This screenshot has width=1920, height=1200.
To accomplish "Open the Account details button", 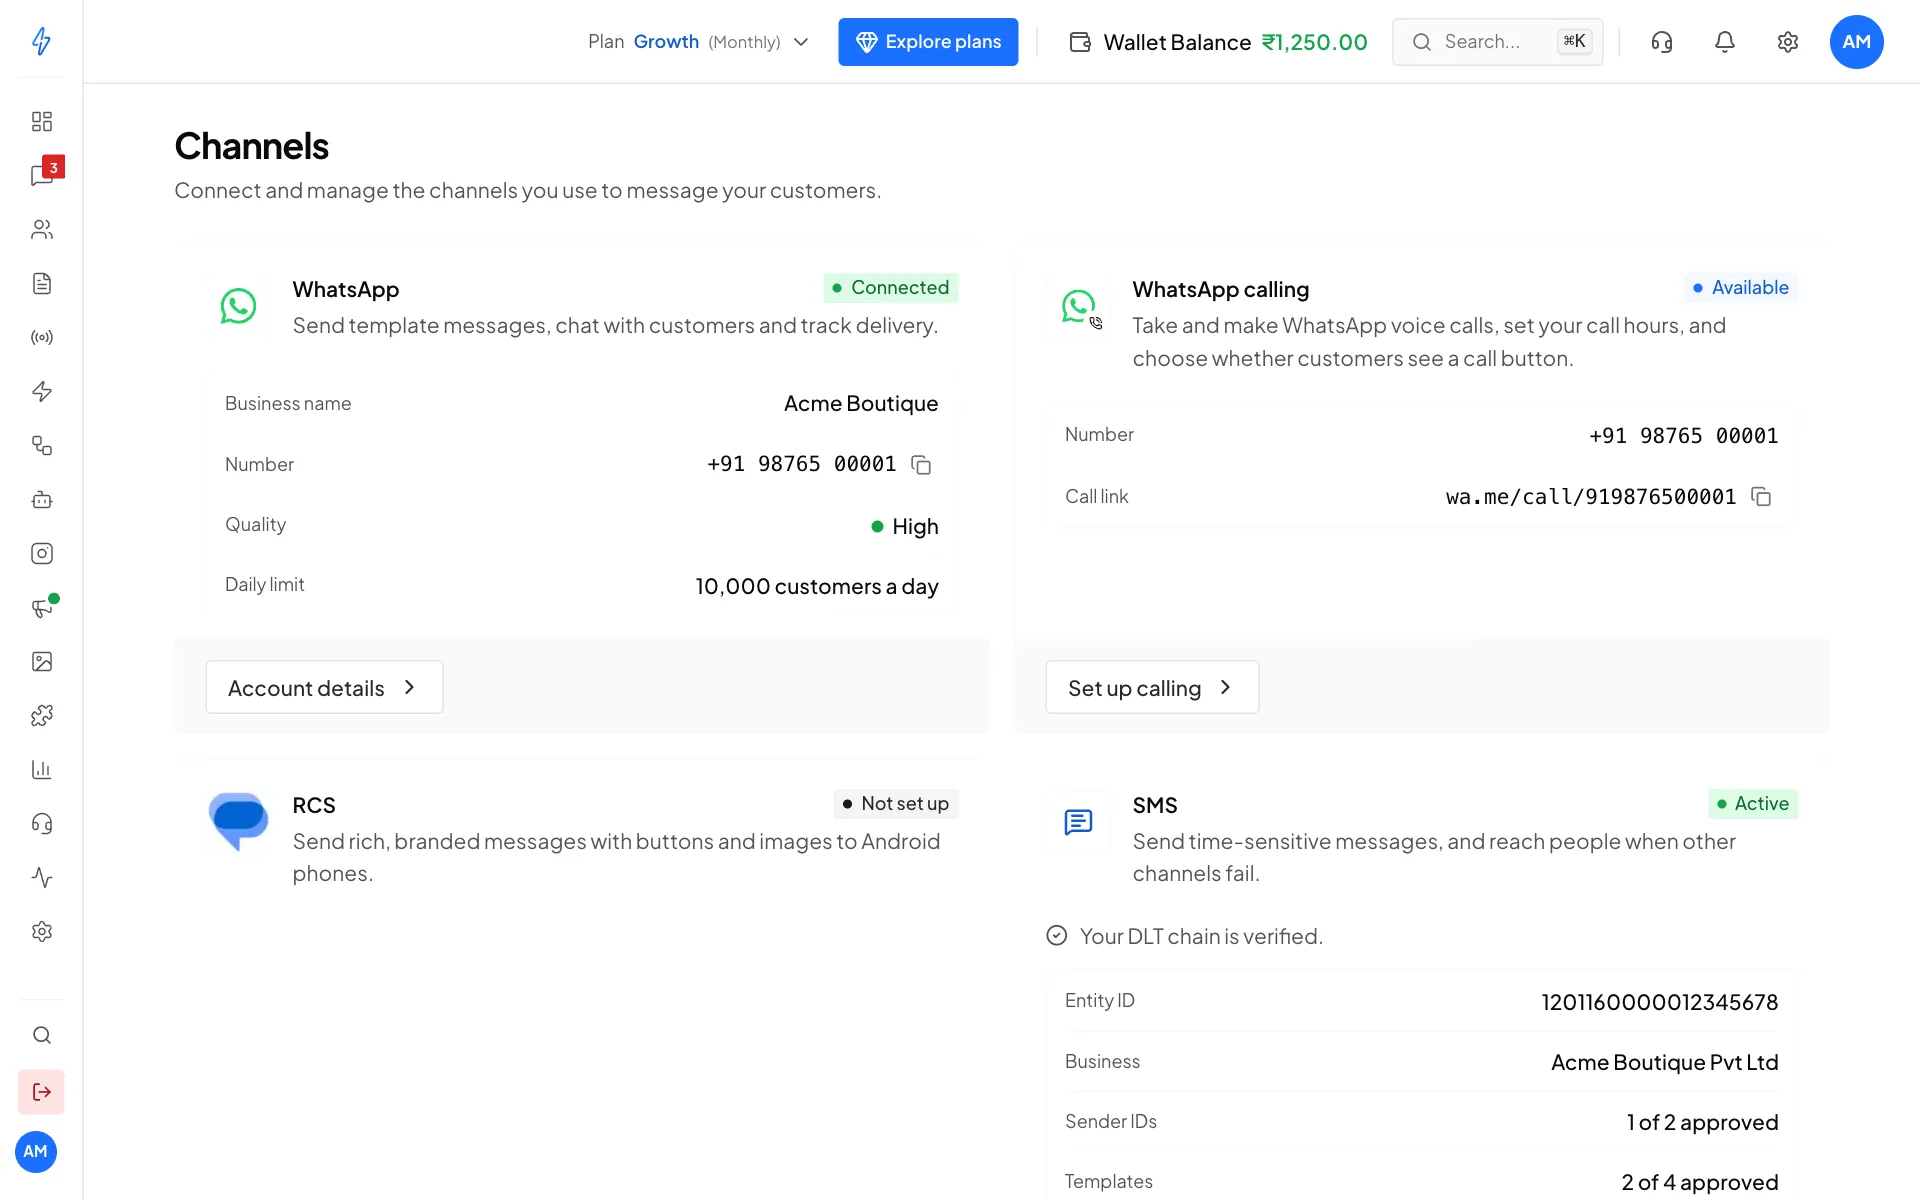I will click(x=324, y=687).
